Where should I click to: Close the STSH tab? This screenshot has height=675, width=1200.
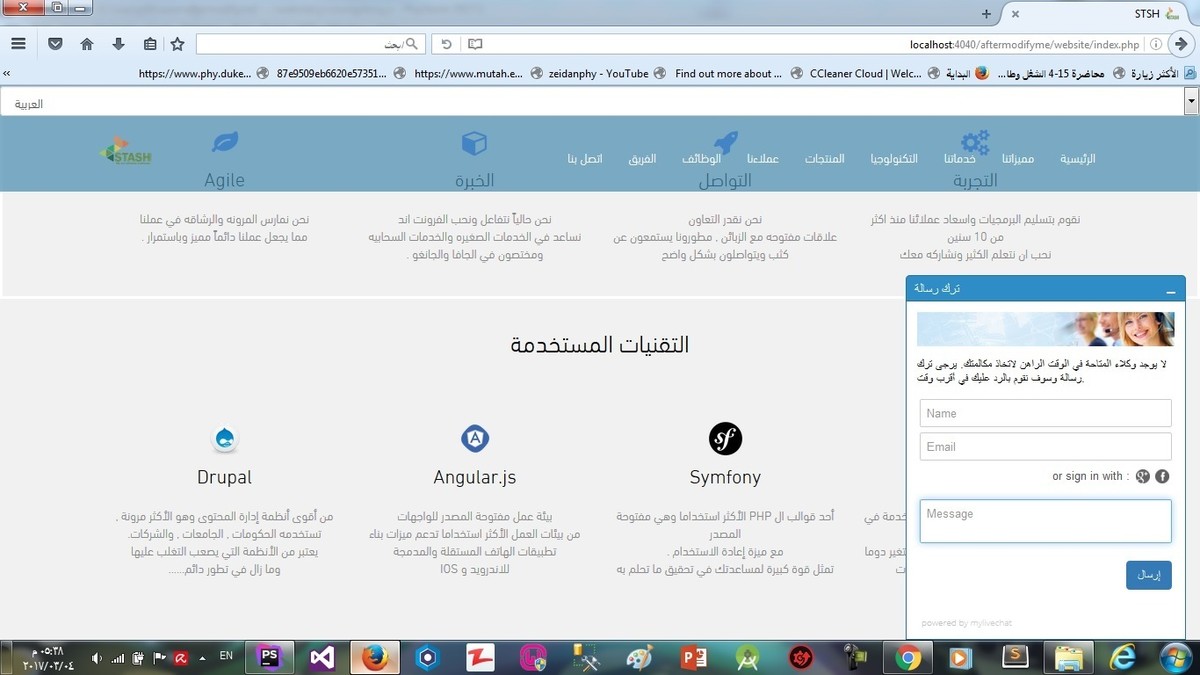coord(1016,14)
